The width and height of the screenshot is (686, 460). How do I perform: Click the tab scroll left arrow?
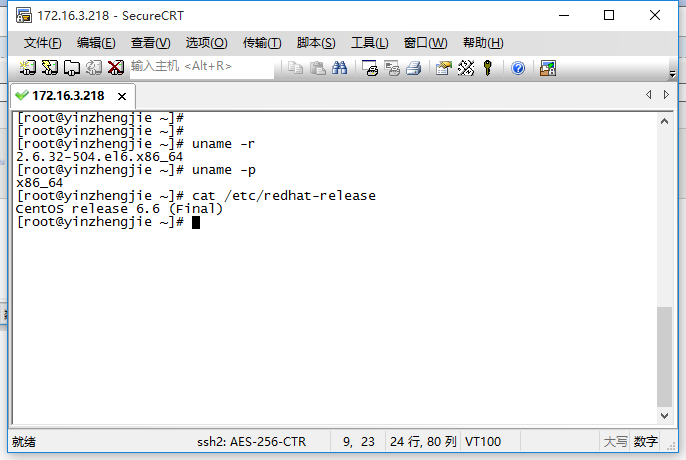[648, 95]
